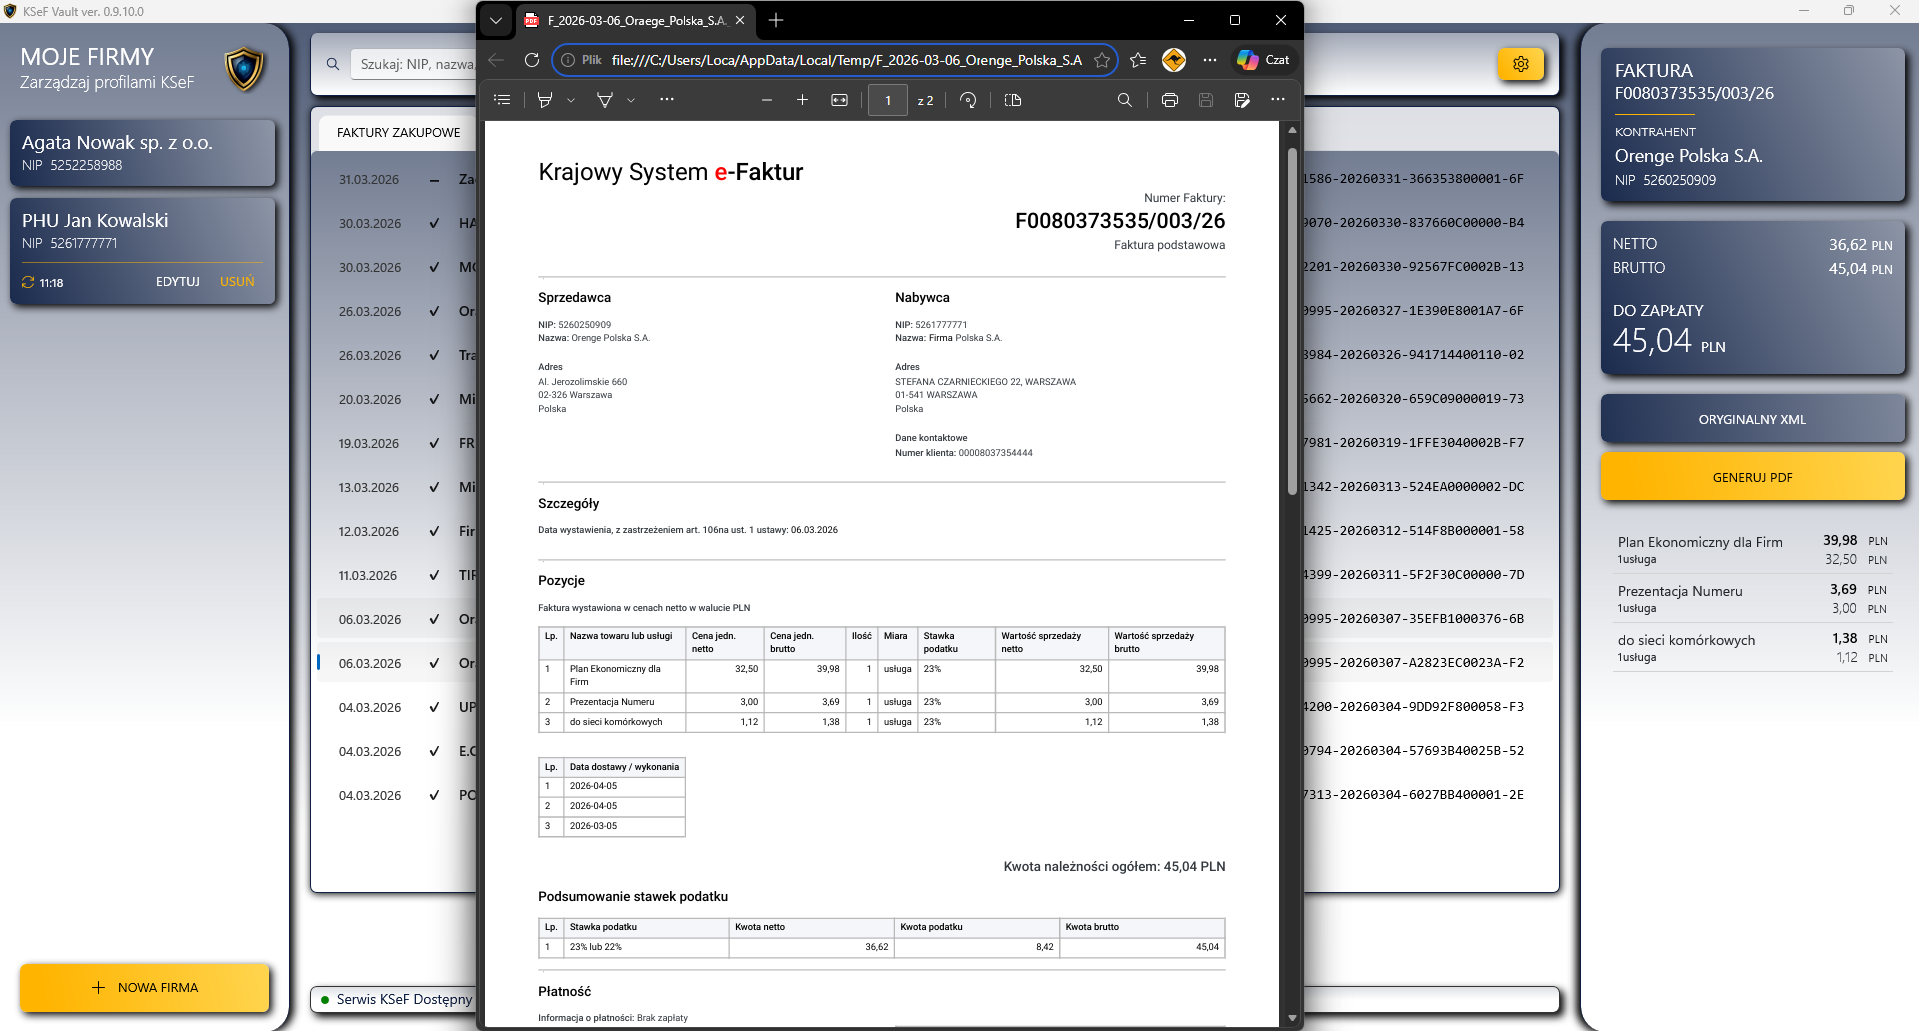The image size is (1919, 1031).
Task: Click the PDF scrollbar up arrow
Action: [x=1292, y=130]
